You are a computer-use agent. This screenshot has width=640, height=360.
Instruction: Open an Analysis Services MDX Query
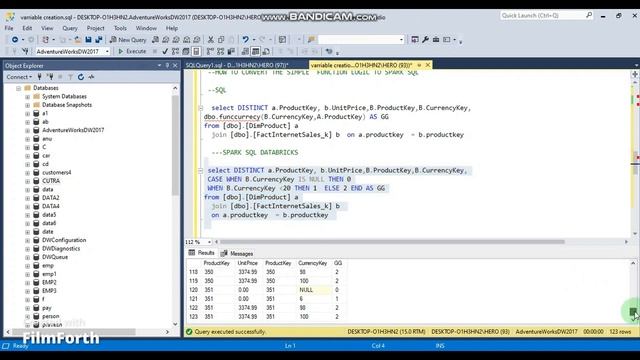click(166, 40)
